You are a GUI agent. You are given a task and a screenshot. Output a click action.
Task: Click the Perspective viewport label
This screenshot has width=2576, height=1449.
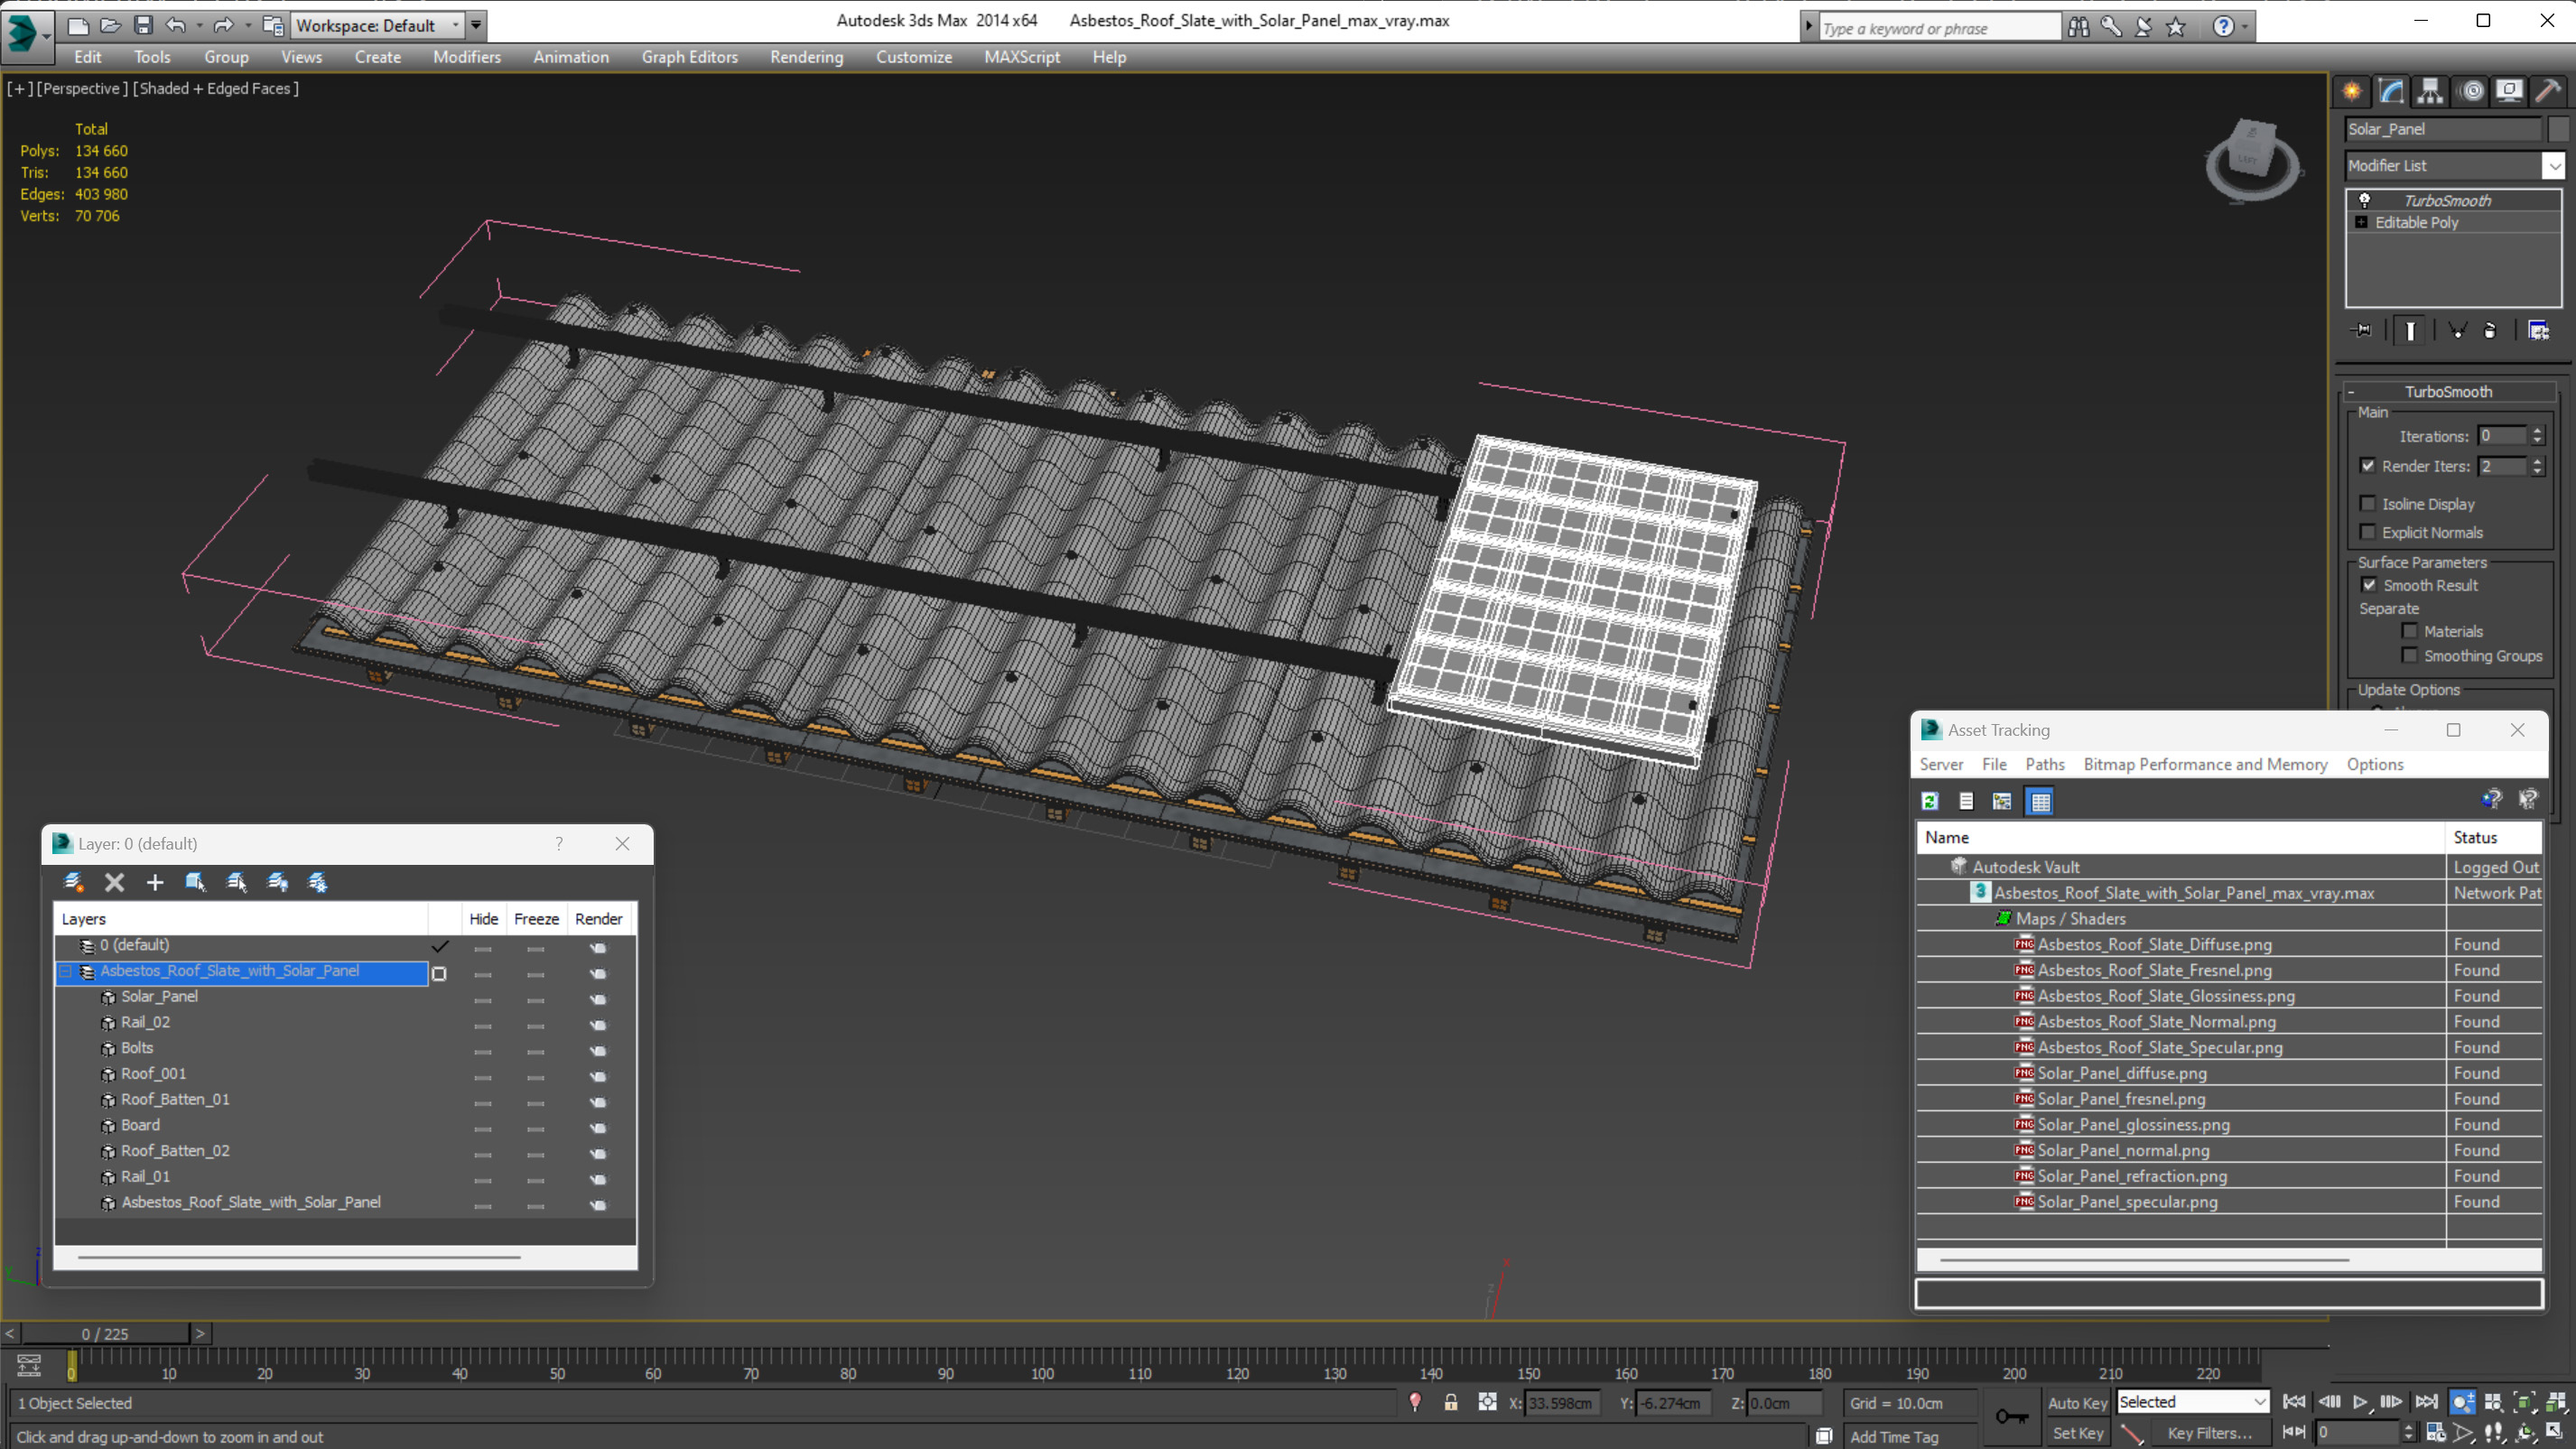(x=82, y=88)
